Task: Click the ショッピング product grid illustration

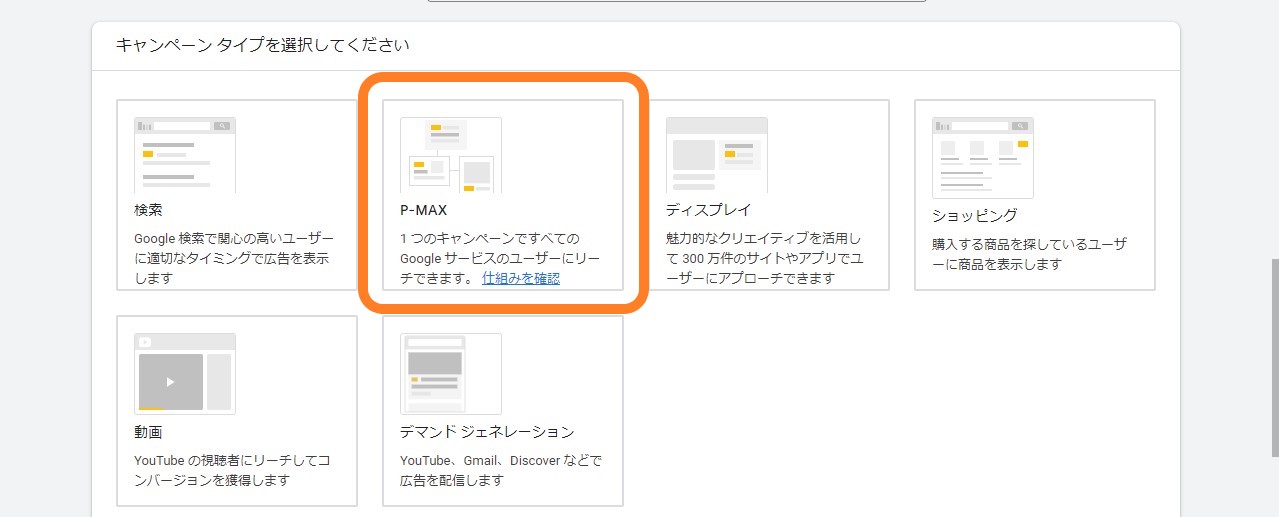Action: (x=983, y=158)
